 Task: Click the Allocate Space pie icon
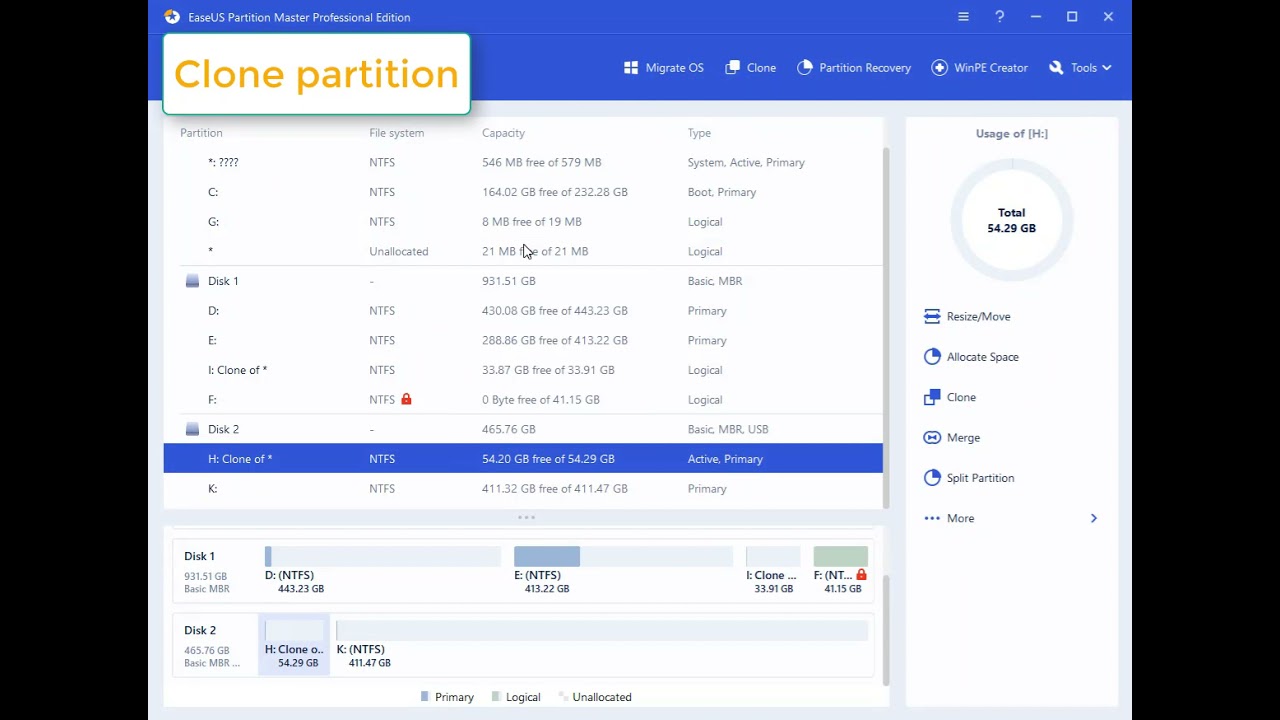(x=932, y=357)
